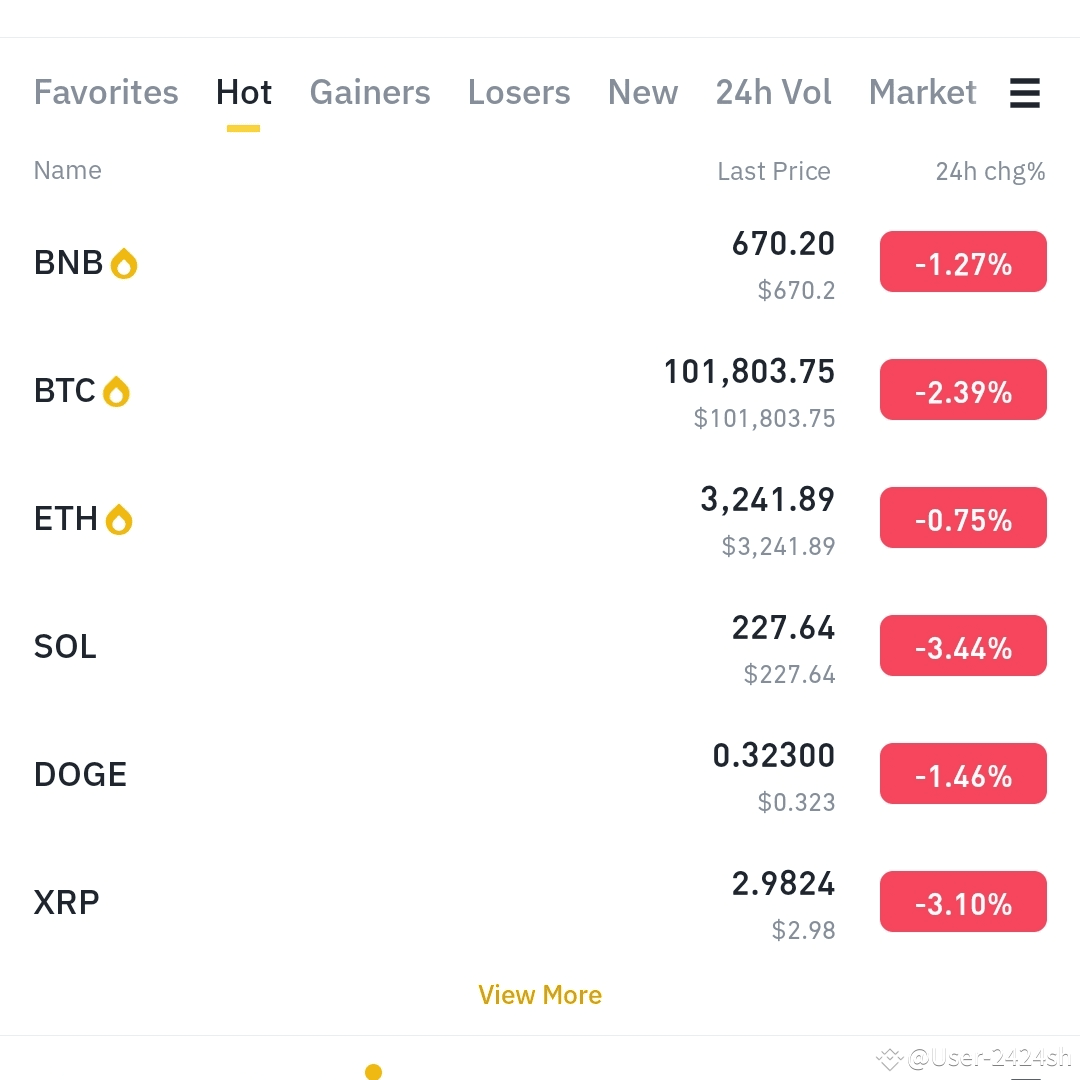
Task: Sort the list by Last Price
Action: [773, 170]
